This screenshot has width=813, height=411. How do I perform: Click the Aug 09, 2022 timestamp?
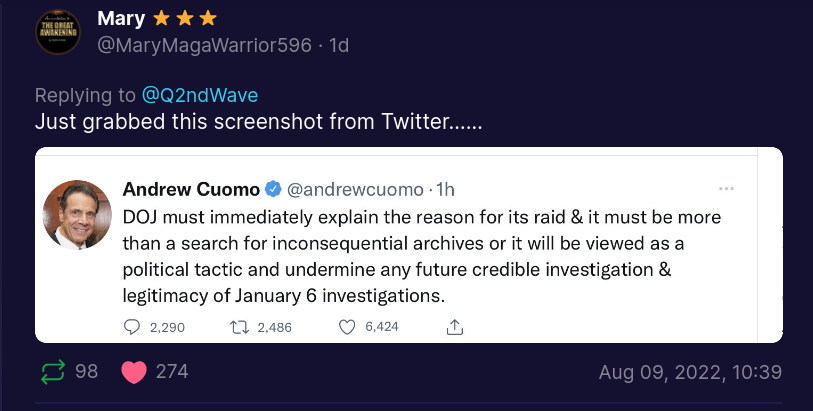pos(690,372)
